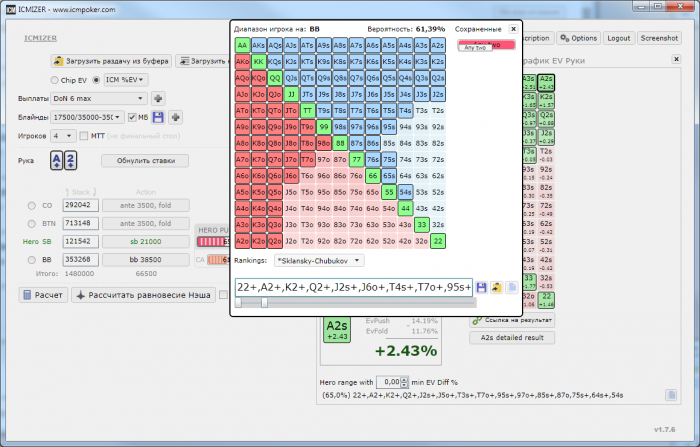Select the AKs cell in range grid

pos(258,45)
